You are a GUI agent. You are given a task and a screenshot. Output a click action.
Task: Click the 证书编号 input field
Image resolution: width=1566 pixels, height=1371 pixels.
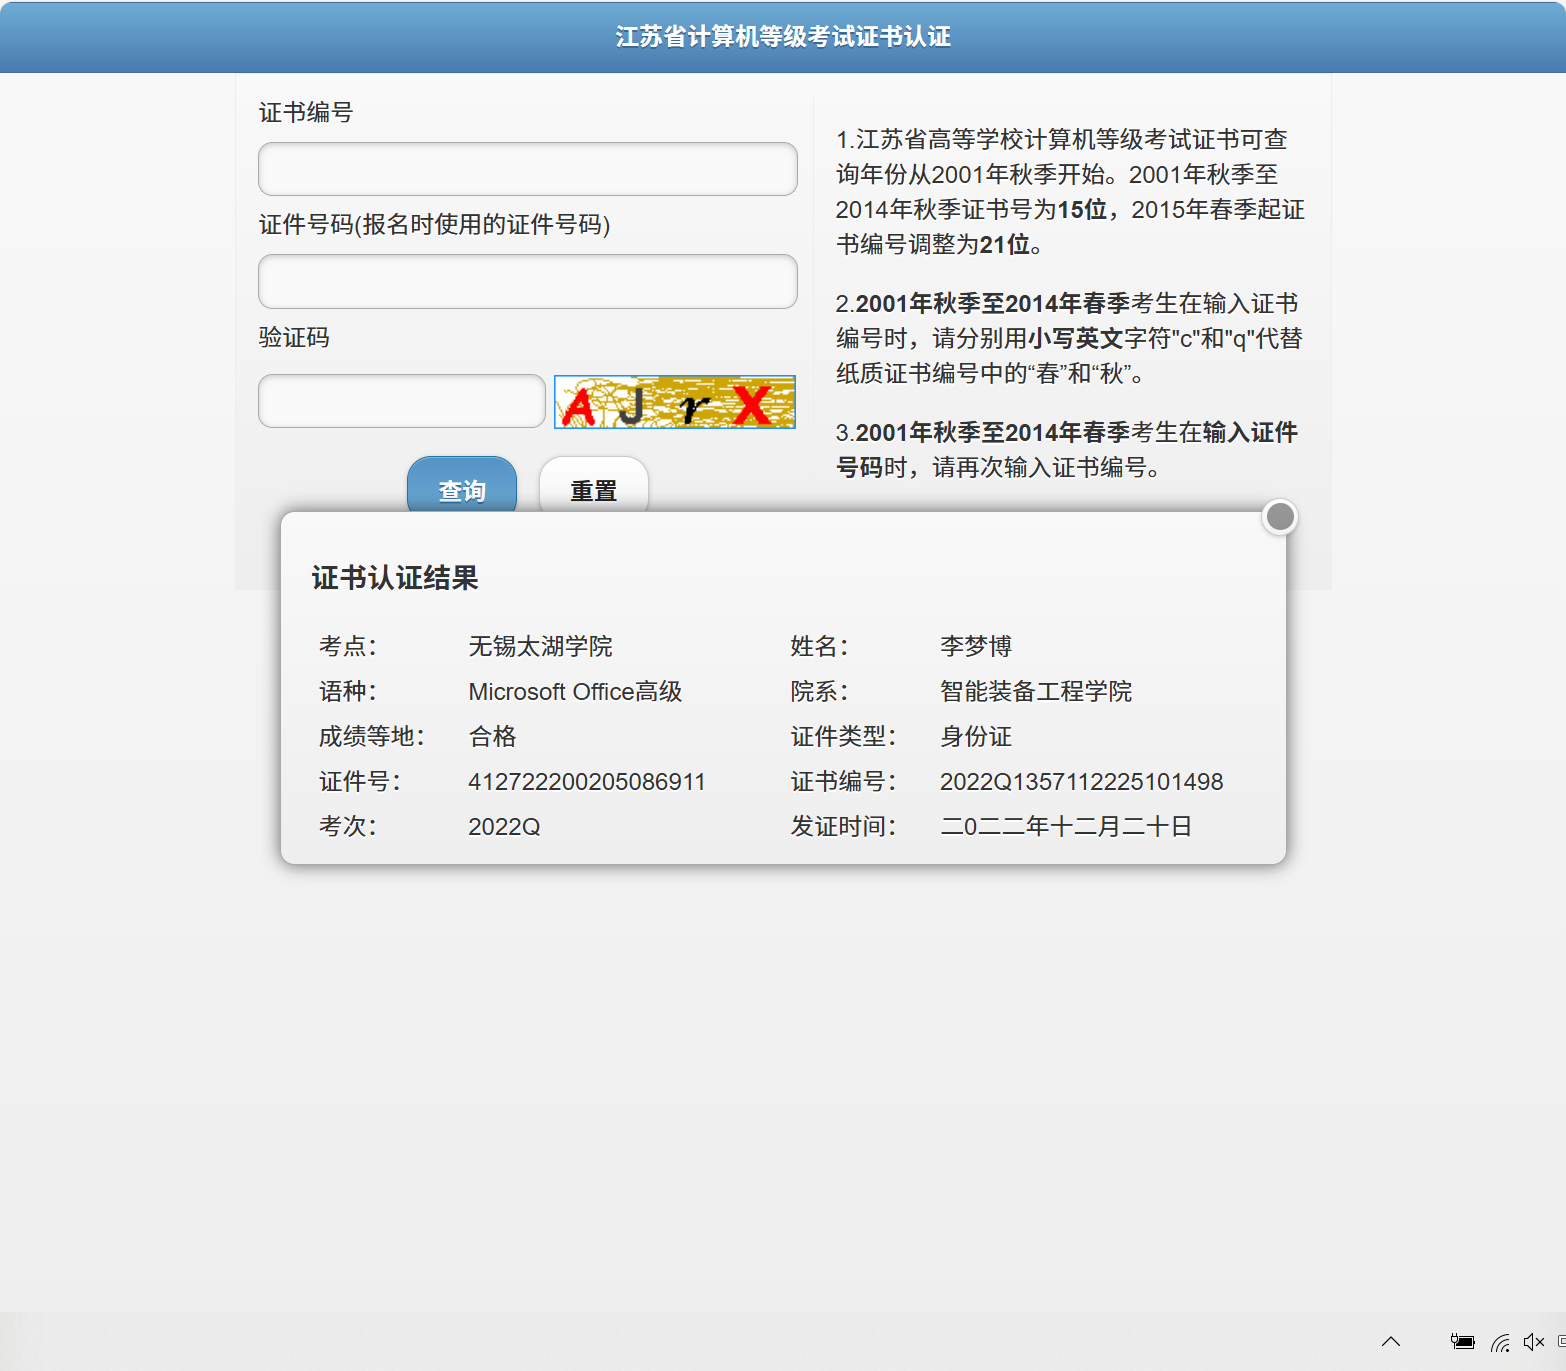point(527,169)
